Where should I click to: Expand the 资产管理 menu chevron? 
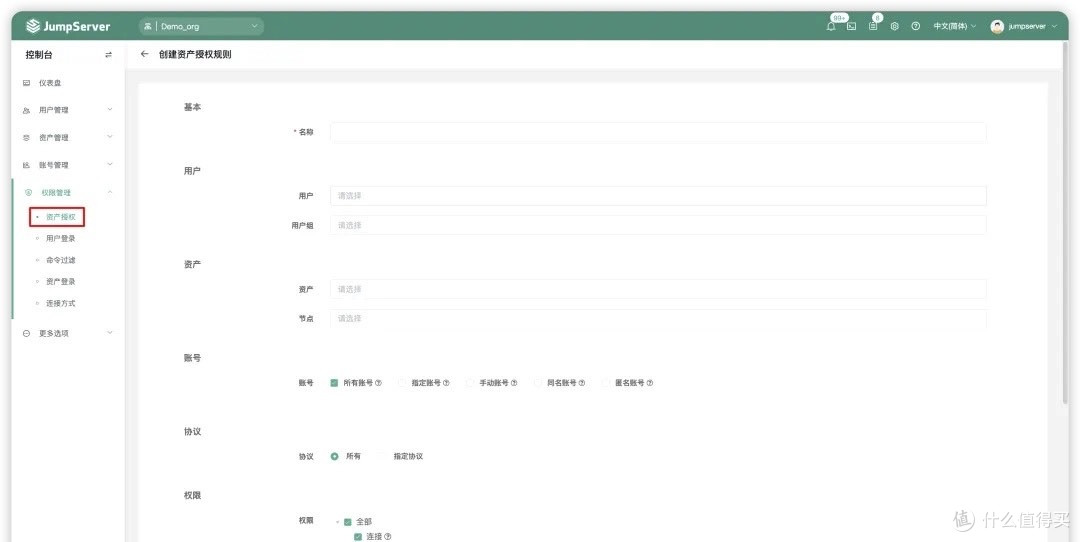110,137
